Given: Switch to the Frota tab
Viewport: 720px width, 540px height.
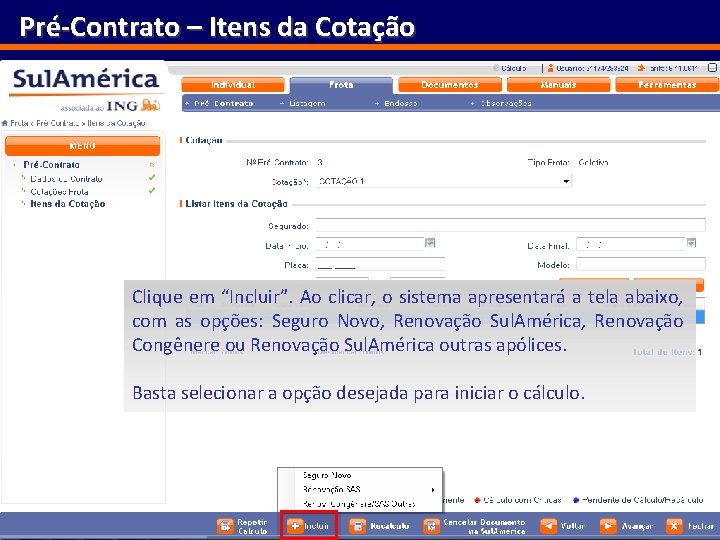Looking at the screenshot, I should pyautogui.click(x=341, y=85).
